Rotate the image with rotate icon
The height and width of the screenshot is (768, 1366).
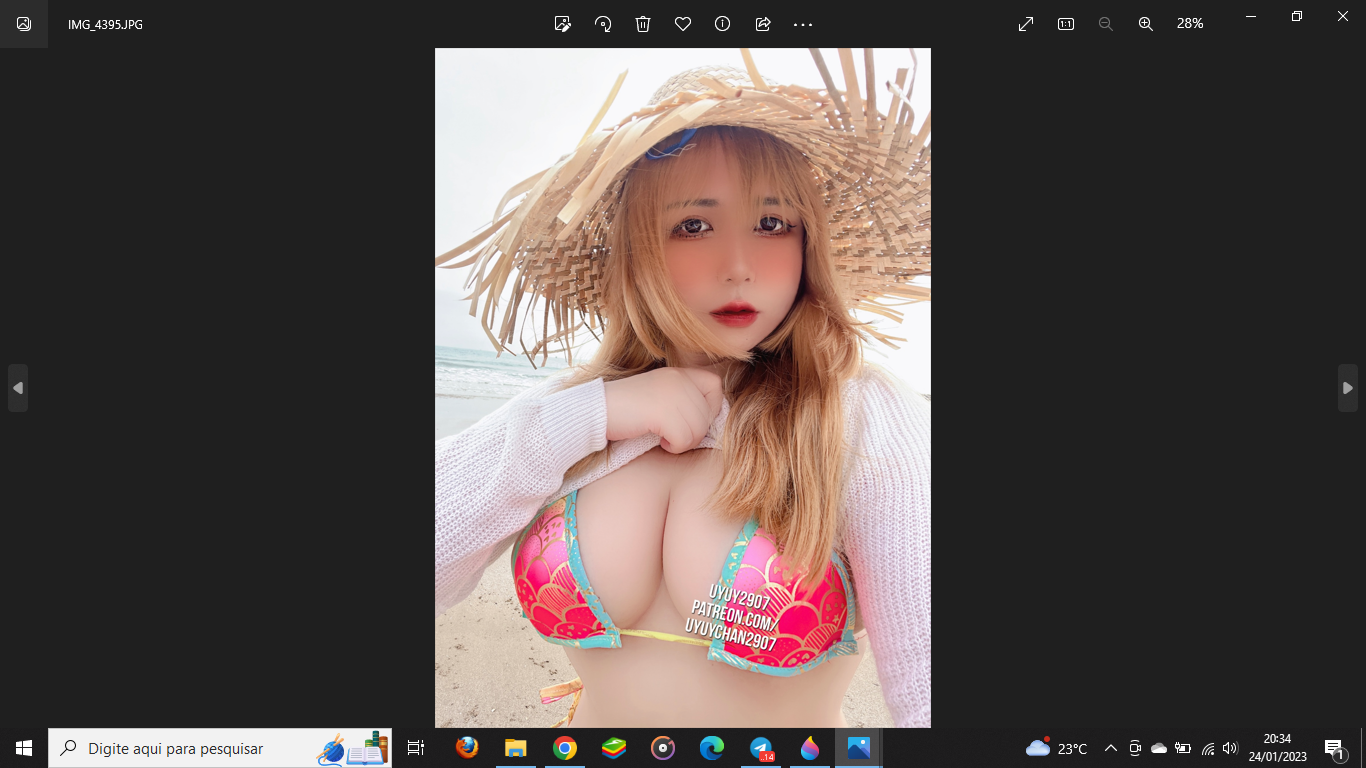603,24
